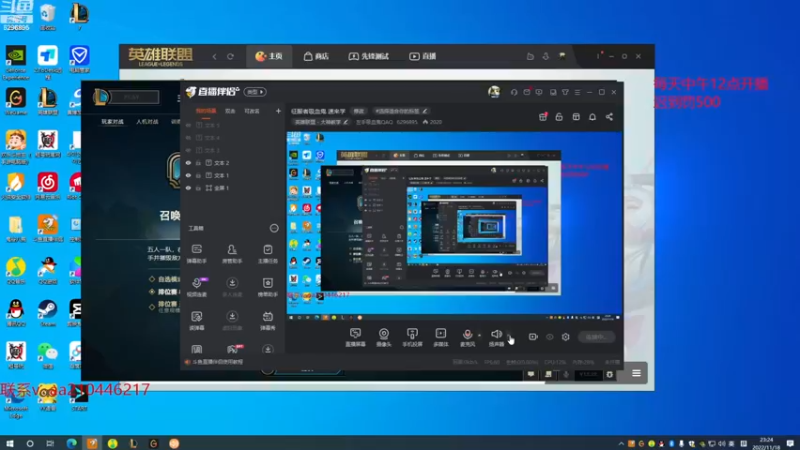Expand the microphone options arrow

479,335
